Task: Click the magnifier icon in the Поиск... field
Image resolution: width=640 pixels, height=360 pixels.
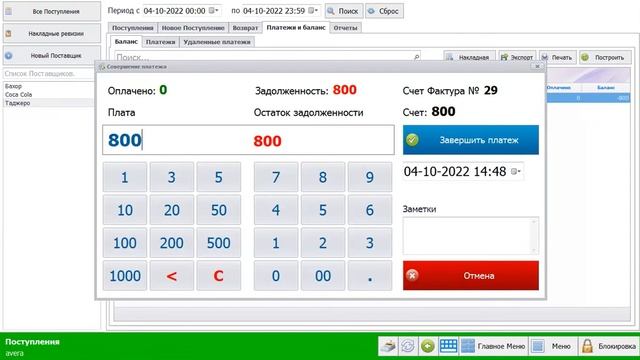Action: [416, 57]
